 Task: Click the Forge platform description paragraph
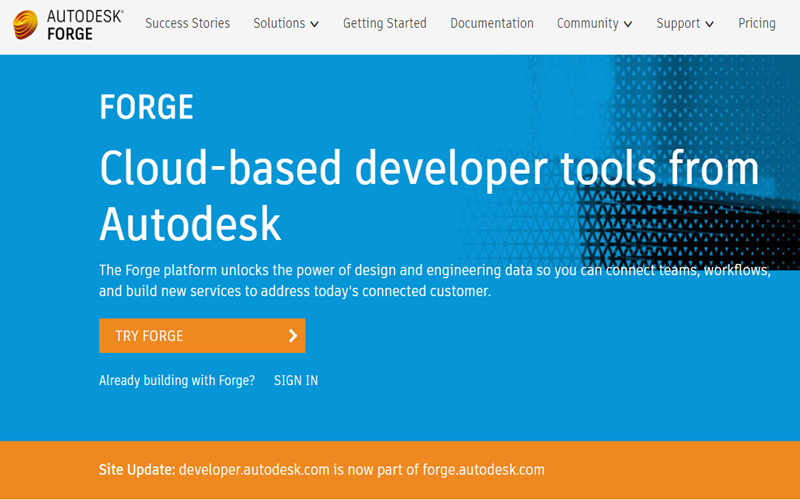[435, 281]
